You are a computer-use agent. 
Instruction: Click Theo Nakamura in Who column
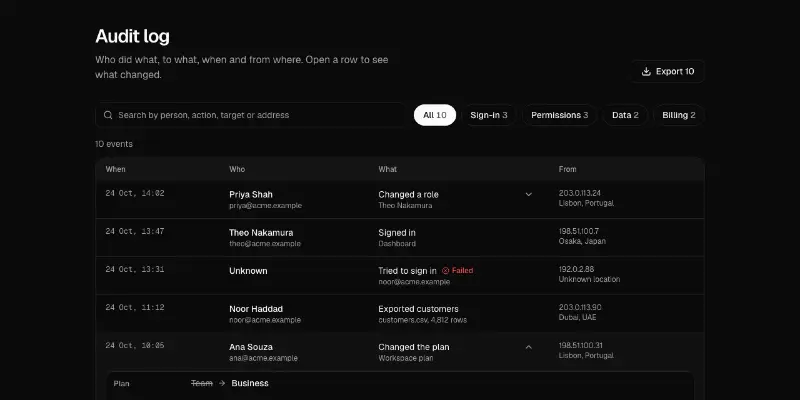pos(261,233)
